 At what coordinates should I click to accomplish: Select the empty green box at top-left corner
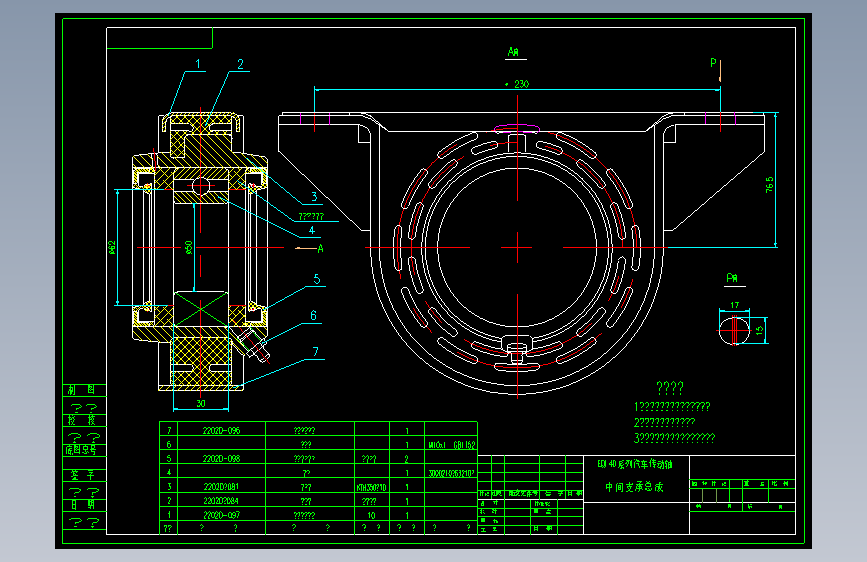(x=159, y=38)
